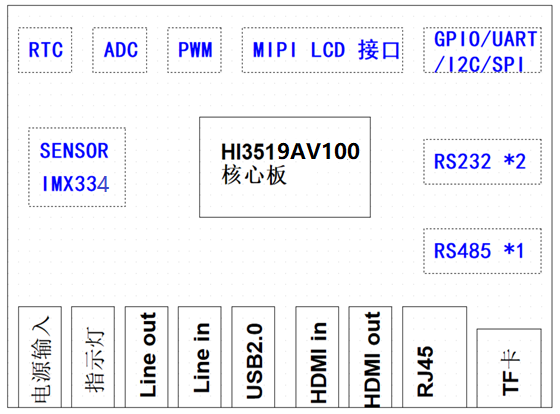560x414 pixels.
Task: Select the USB2.0 port box
Action: click(253, 357)
